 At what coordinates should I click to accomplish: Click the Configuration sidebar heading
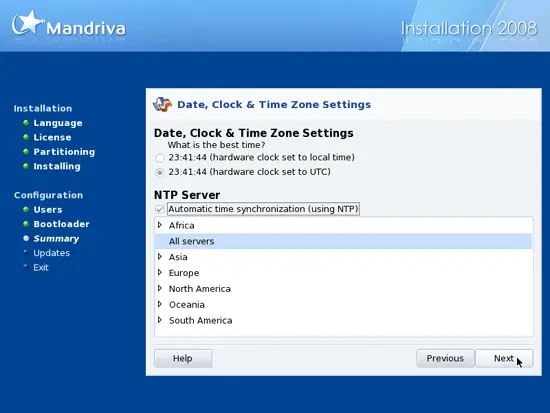(x=48, y=195)
